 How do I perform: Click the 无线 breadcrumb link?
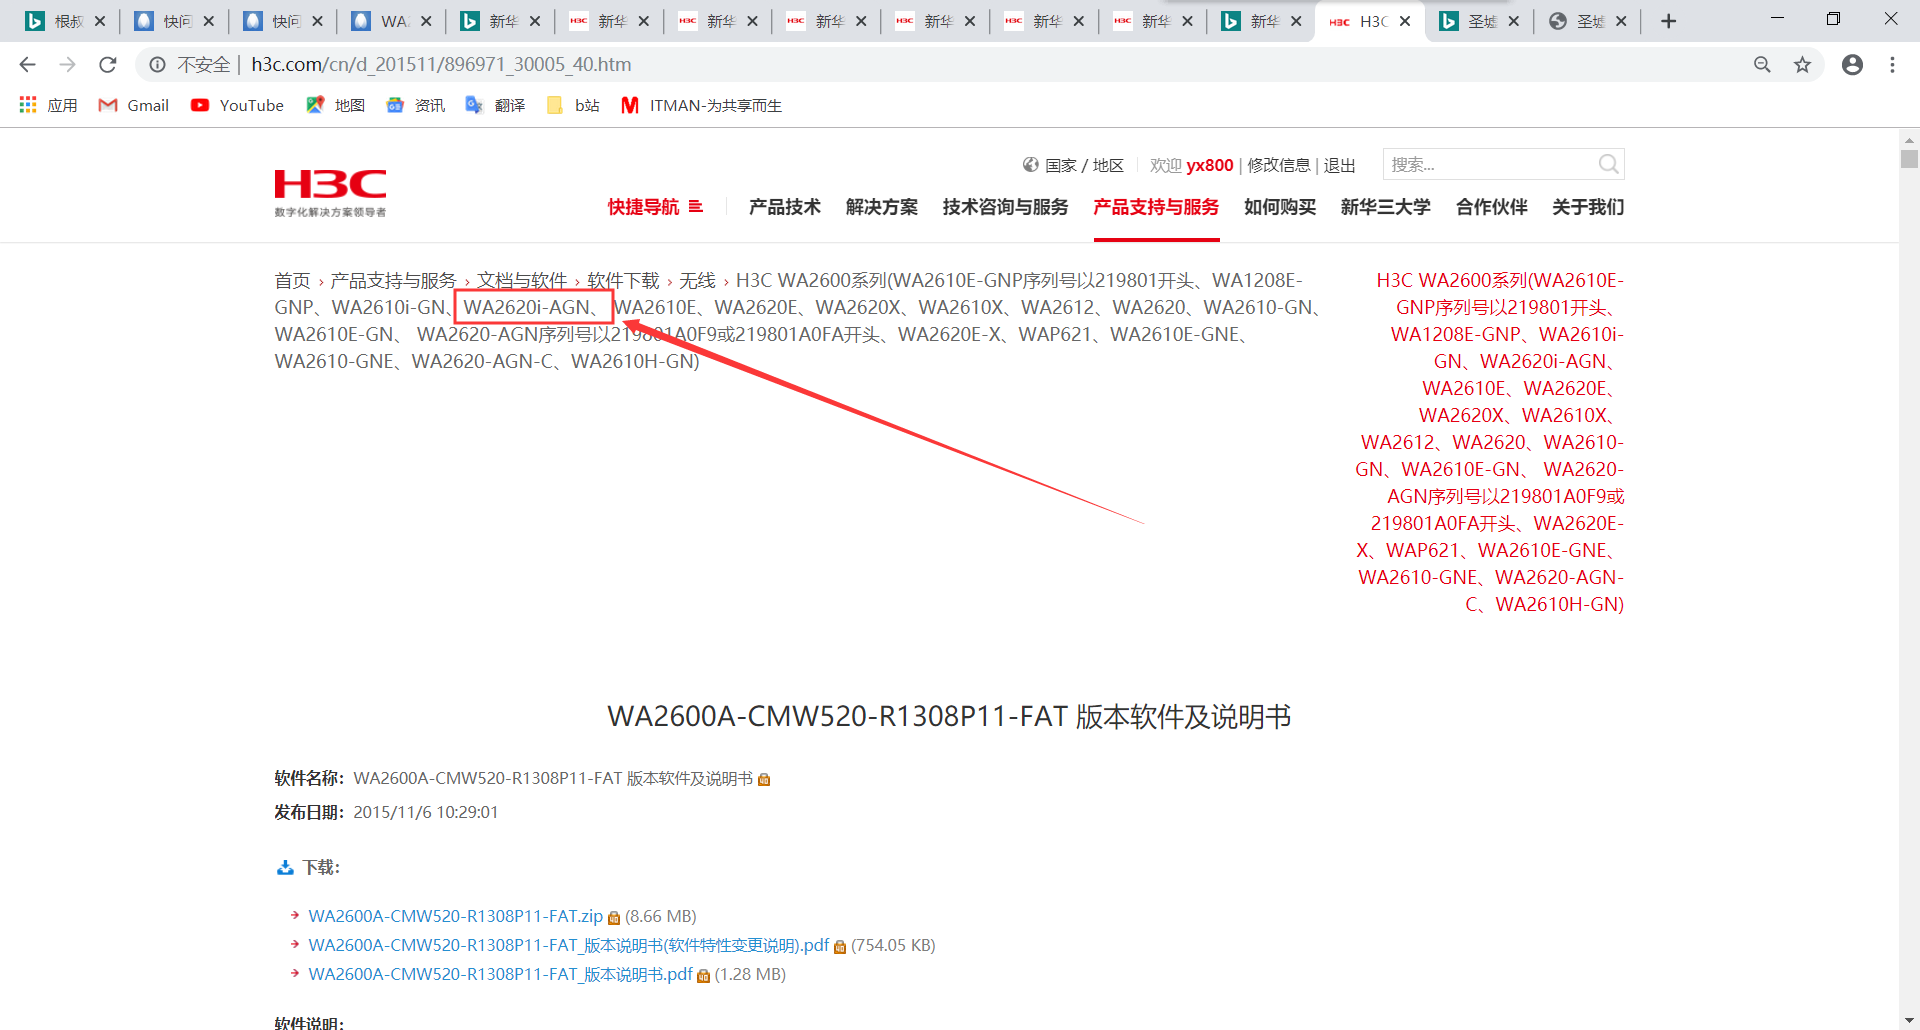pos(698,280)
